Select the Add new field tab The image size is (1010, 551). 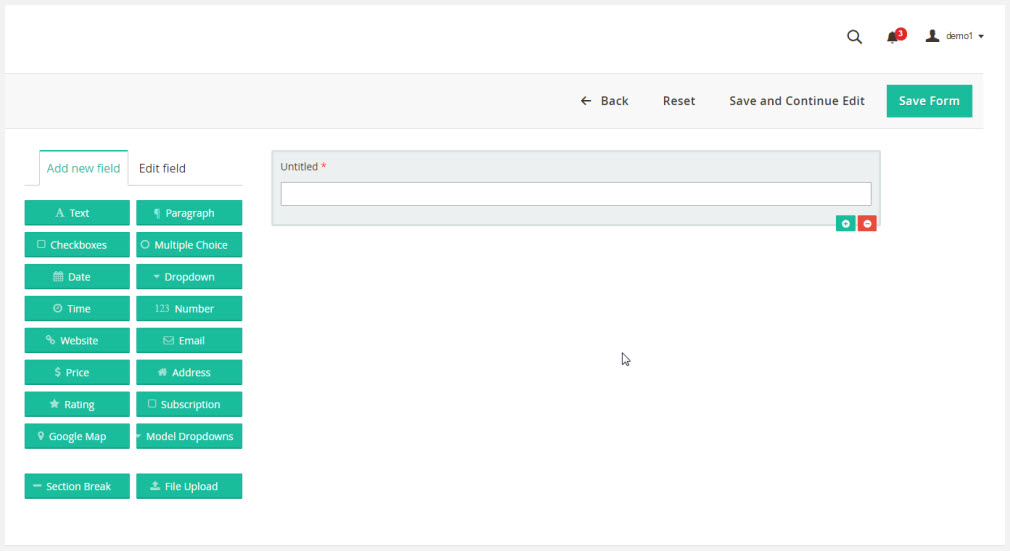(x=83, y=169)
